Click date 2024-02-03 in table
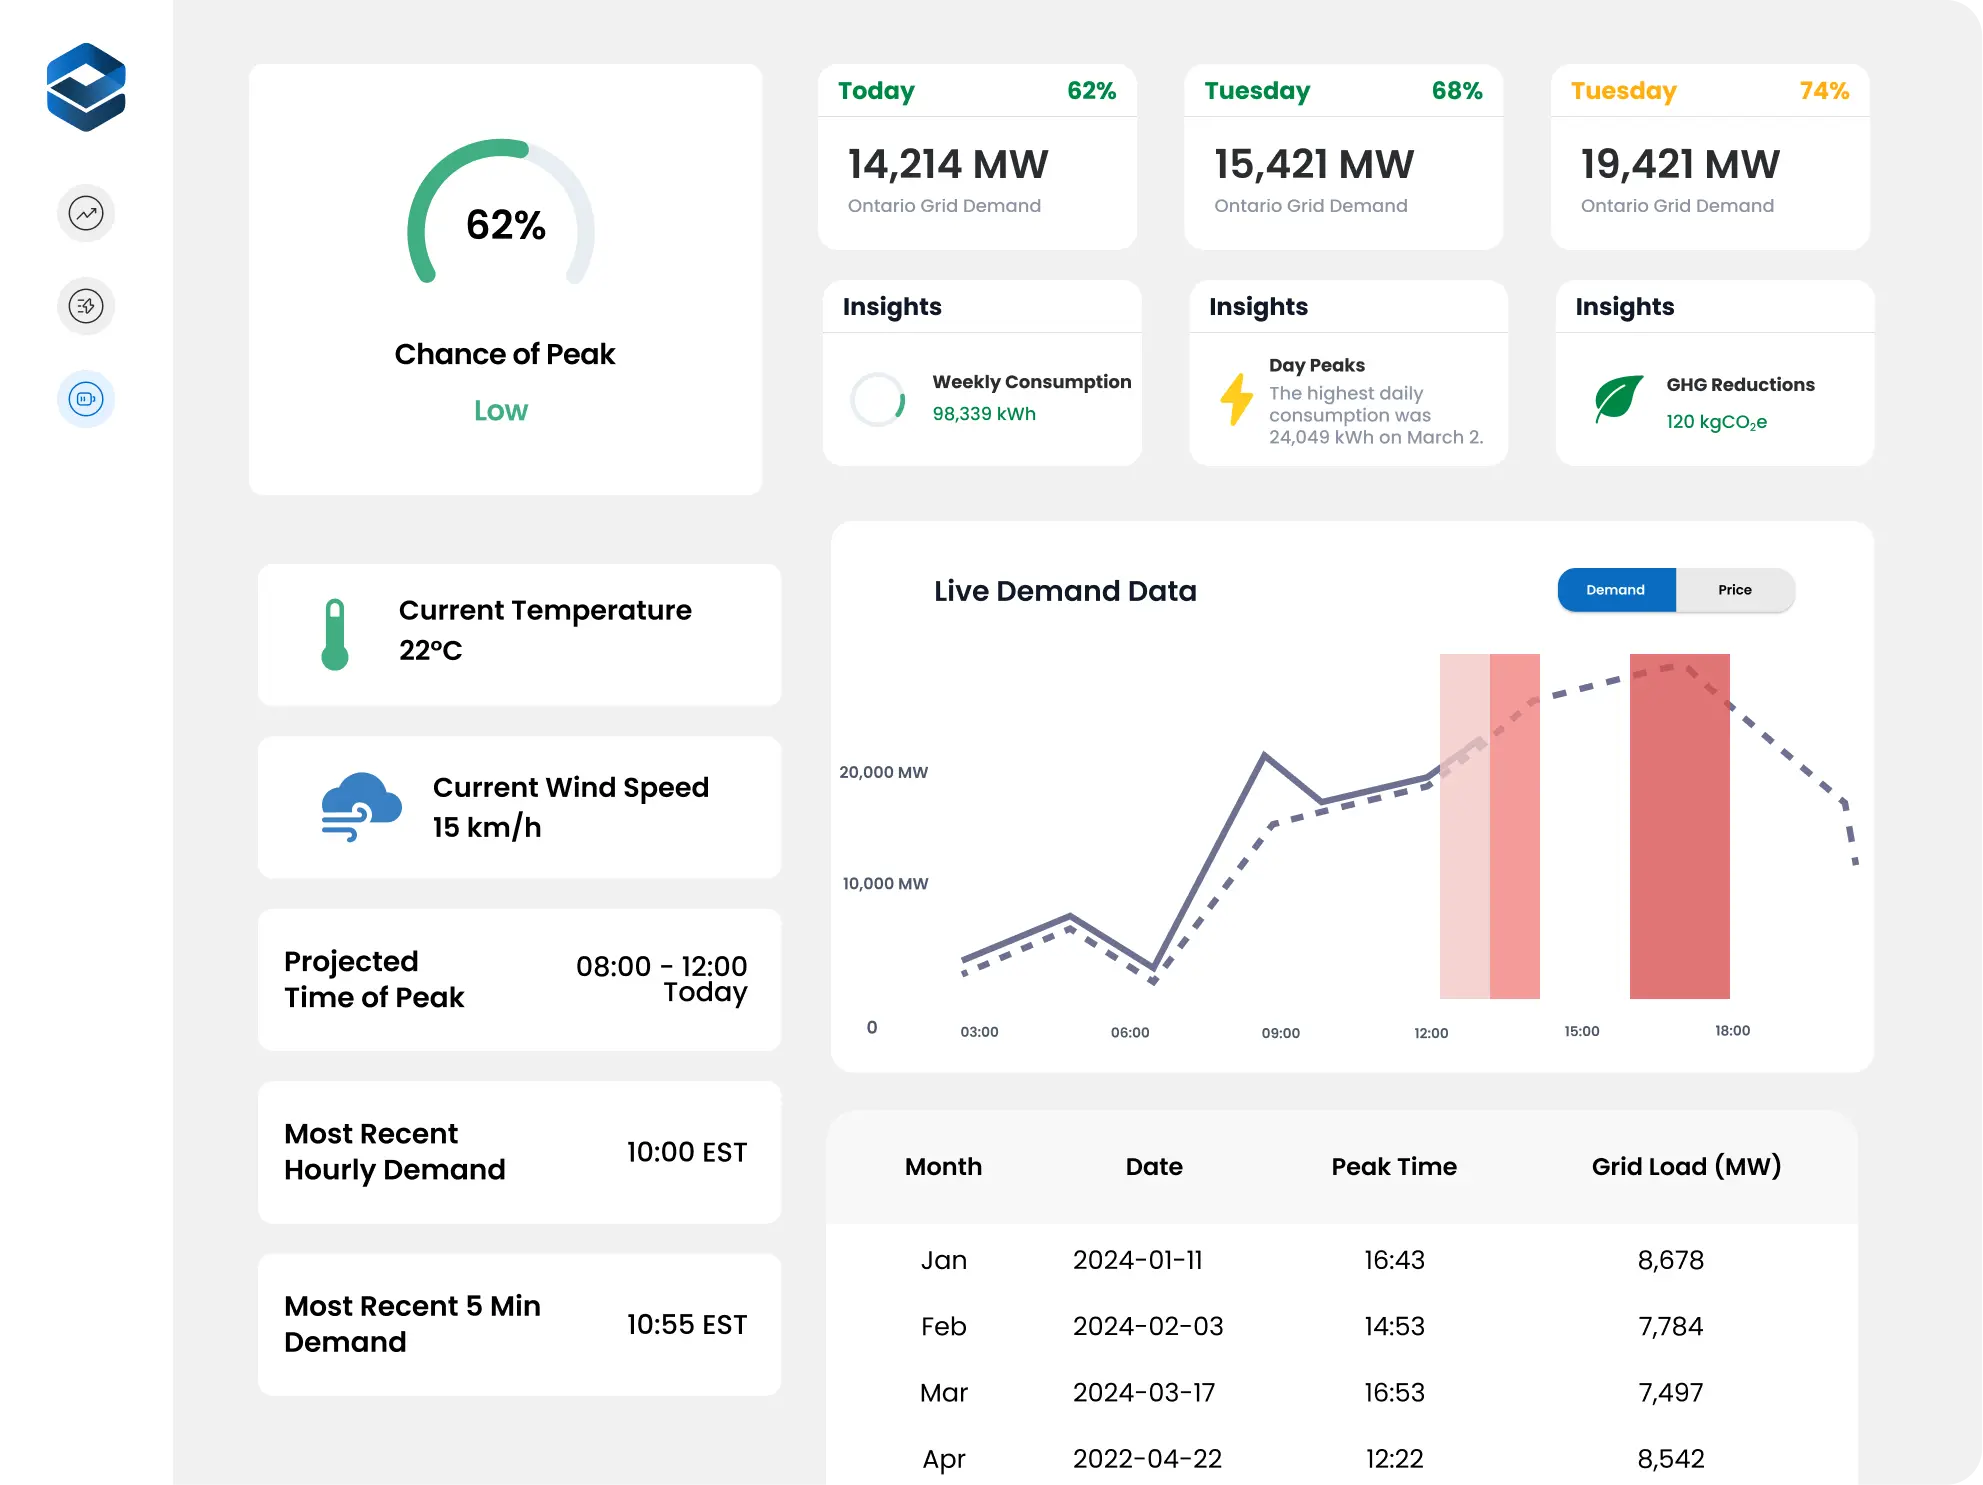The width and height of the screenshot is (1983, 1485). (1148, 1326)
